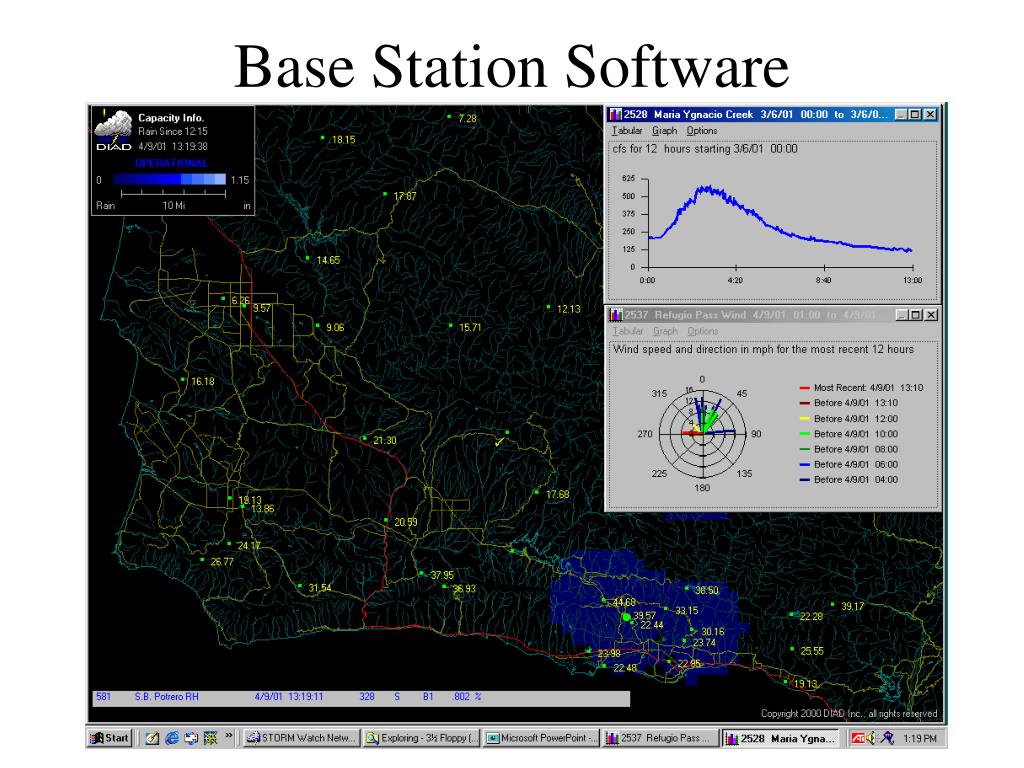This screenshot has width=1024, height=768.
Task: Switch to 2537 Refugio Pass taskbar button
Action: point(661,738)
